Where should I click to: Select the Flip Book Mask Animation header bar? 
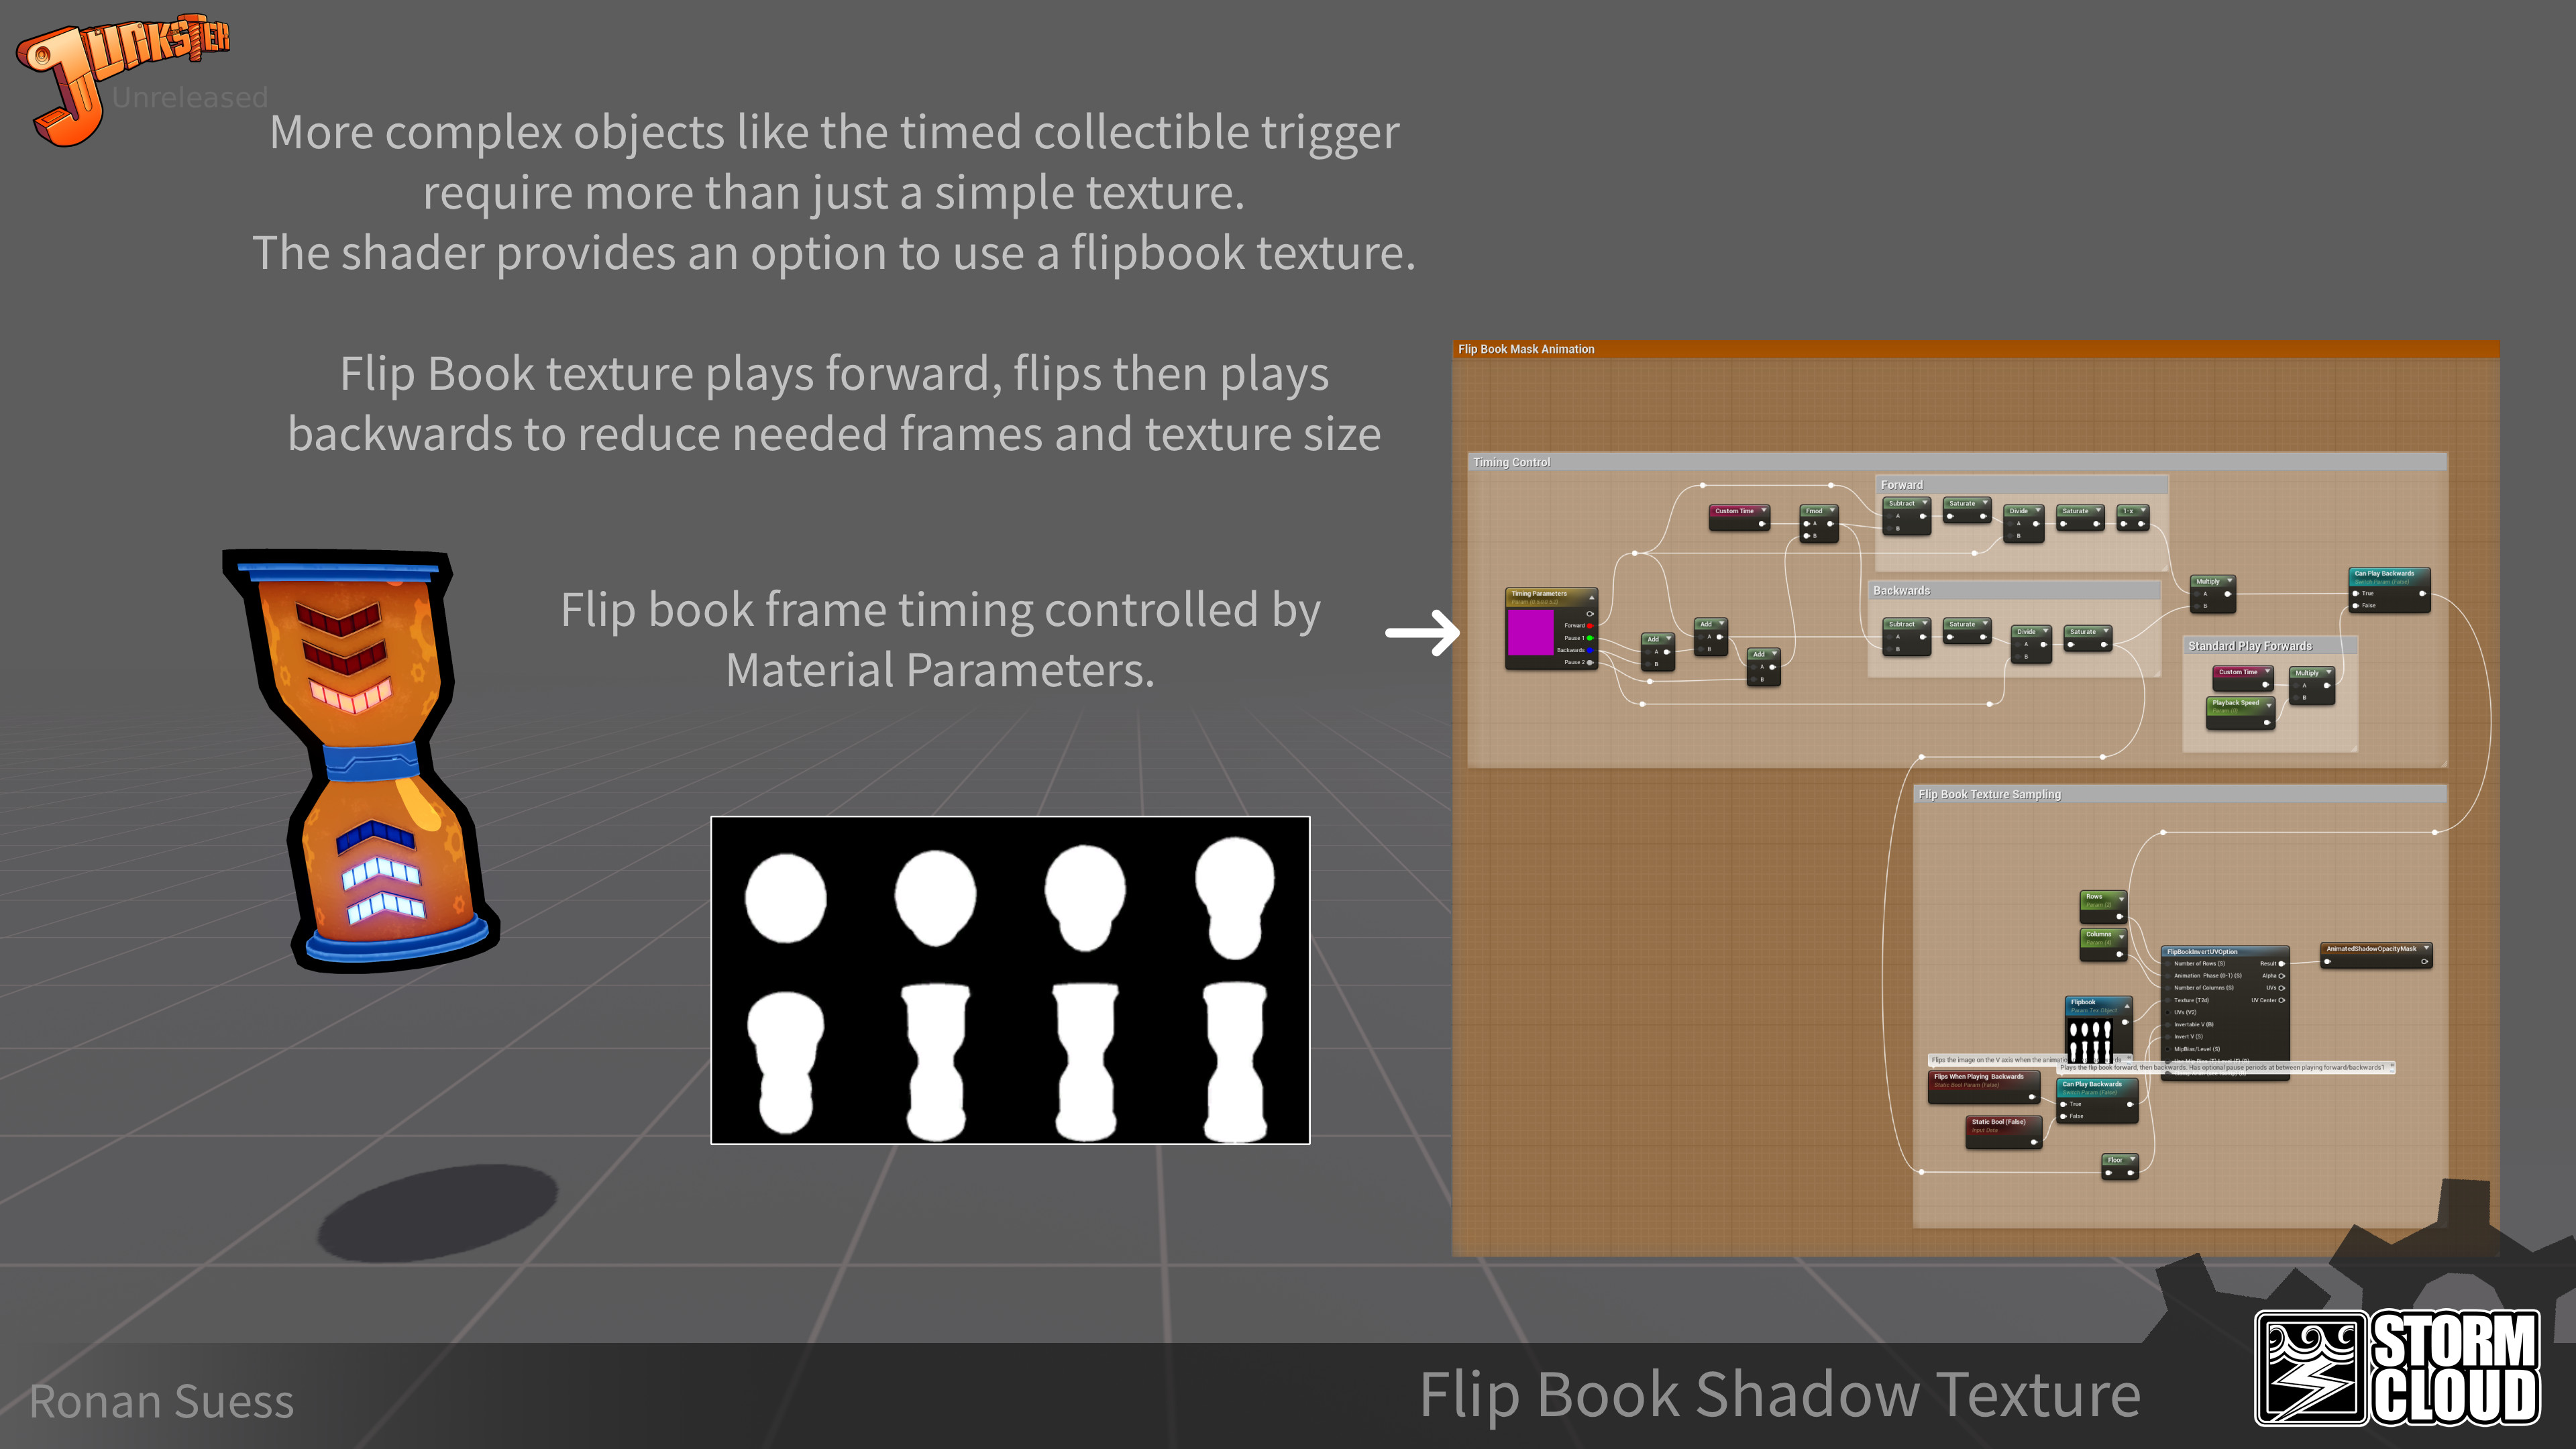coord(1526,350)
